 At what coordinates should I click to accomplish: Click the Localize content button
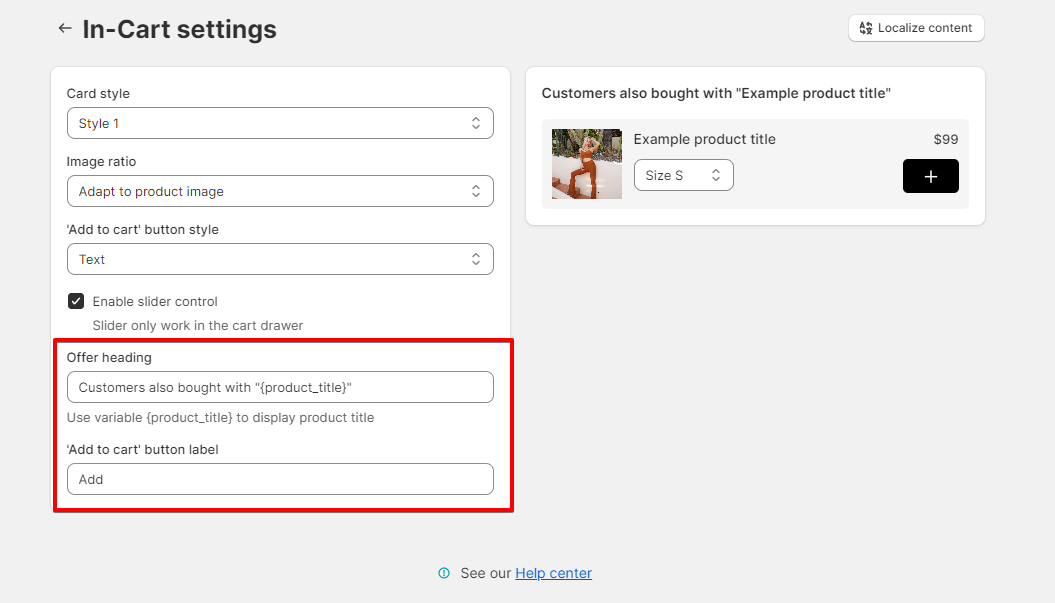point(916,28)
